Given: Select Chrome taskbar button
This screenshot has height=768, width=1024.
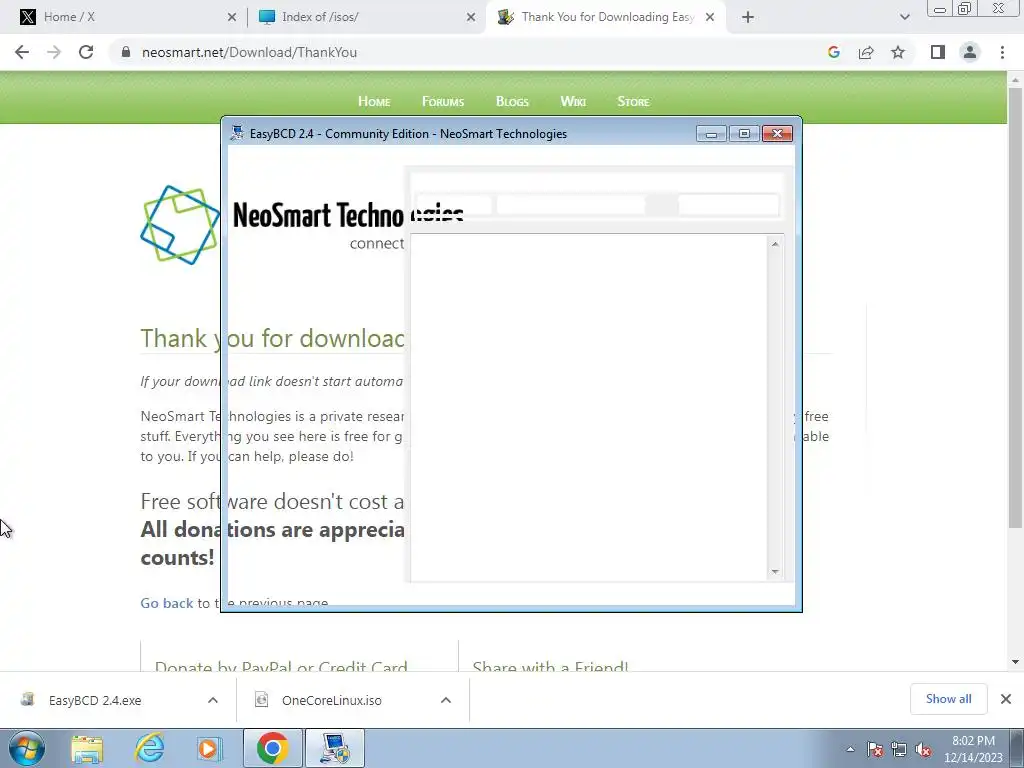Looking at the screenshot, I should tap(272, 748).
